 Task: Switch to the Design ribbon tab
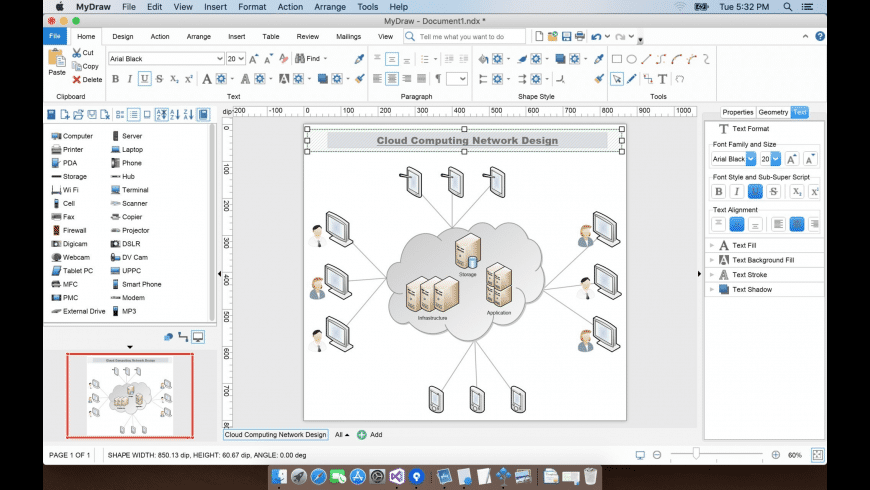coord(122,36)
